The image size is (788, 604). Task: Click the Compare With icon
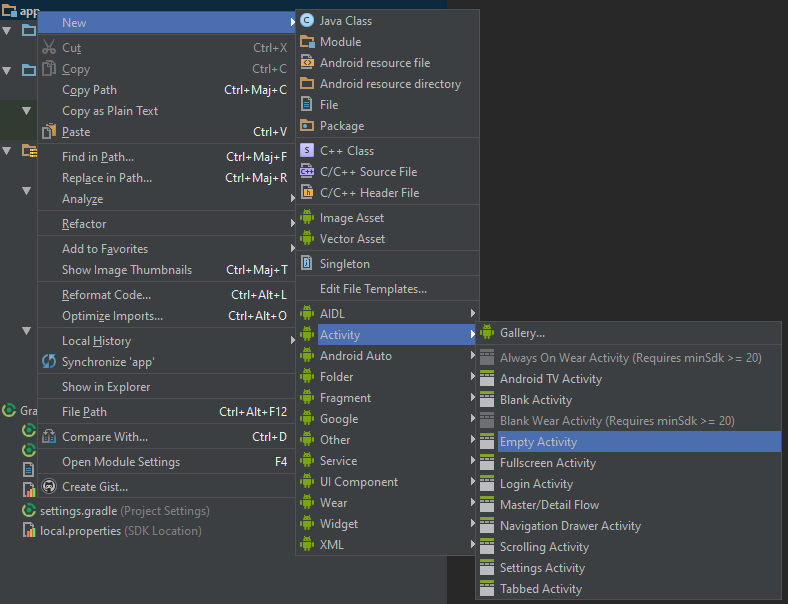pyautogui.click(x=49, y=437)
